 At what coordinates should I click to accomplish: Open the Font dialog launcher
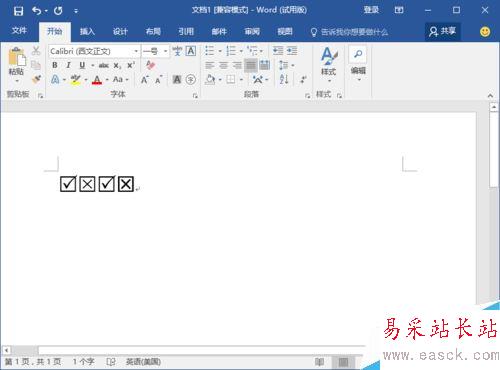195,96
